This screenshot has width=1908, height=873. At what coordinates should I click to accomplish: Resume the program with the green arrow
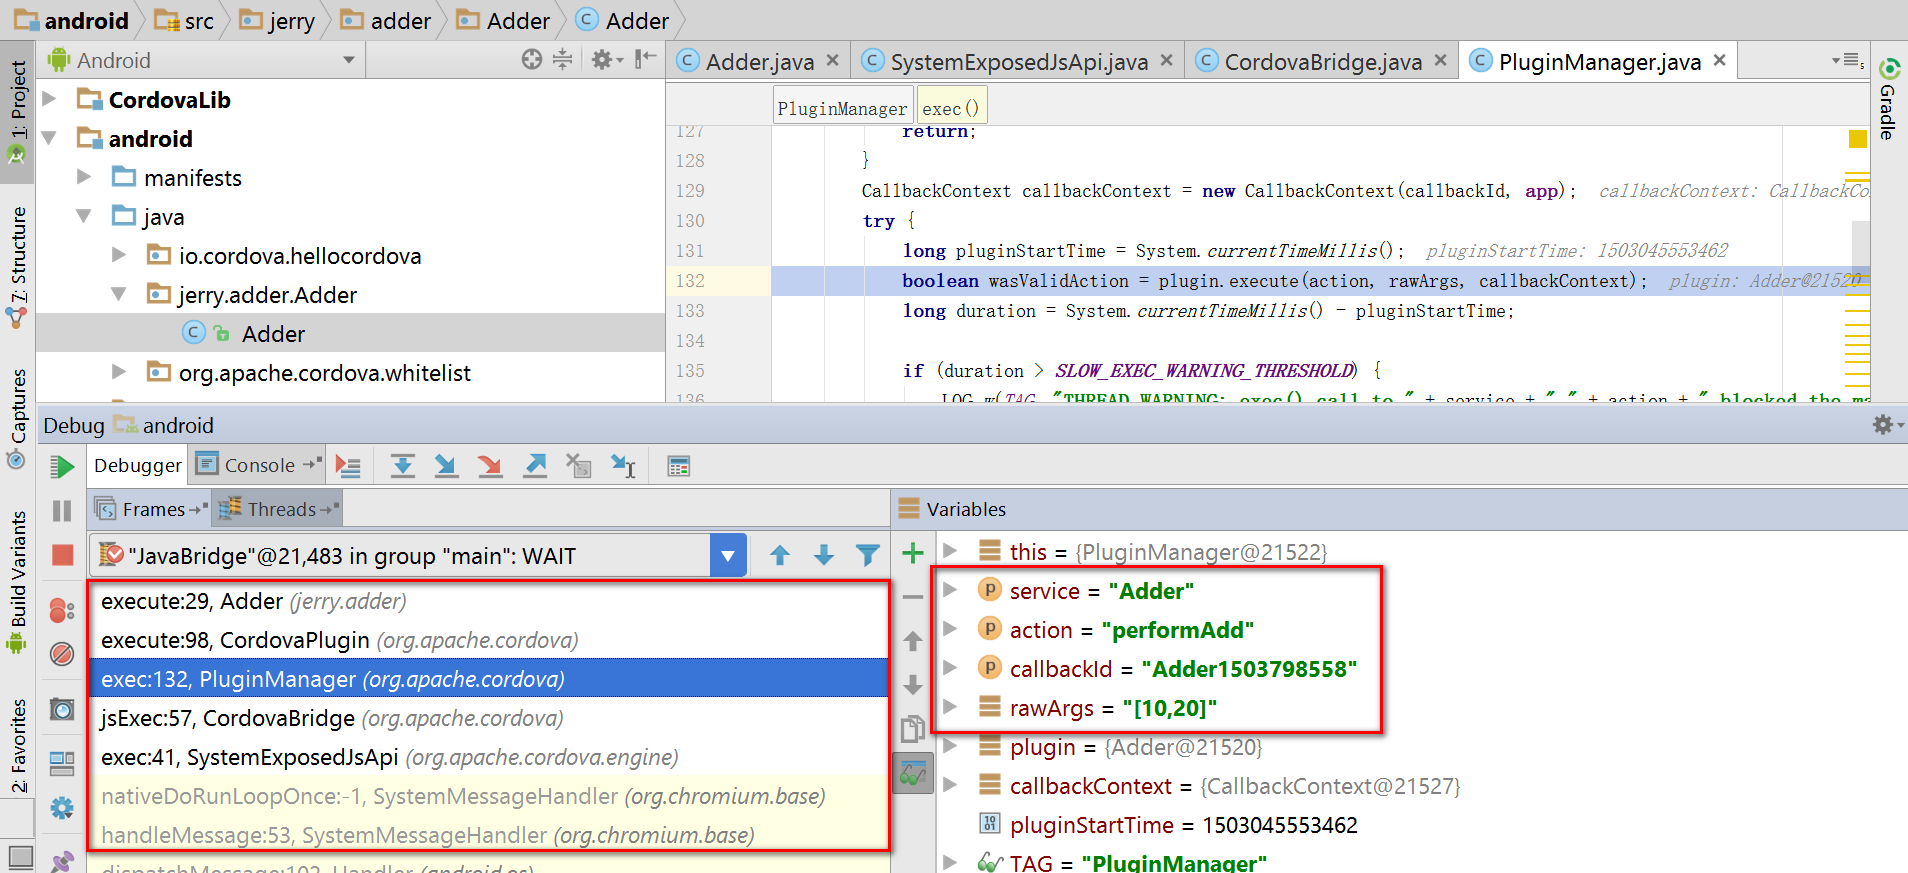[x=62, y=466]
